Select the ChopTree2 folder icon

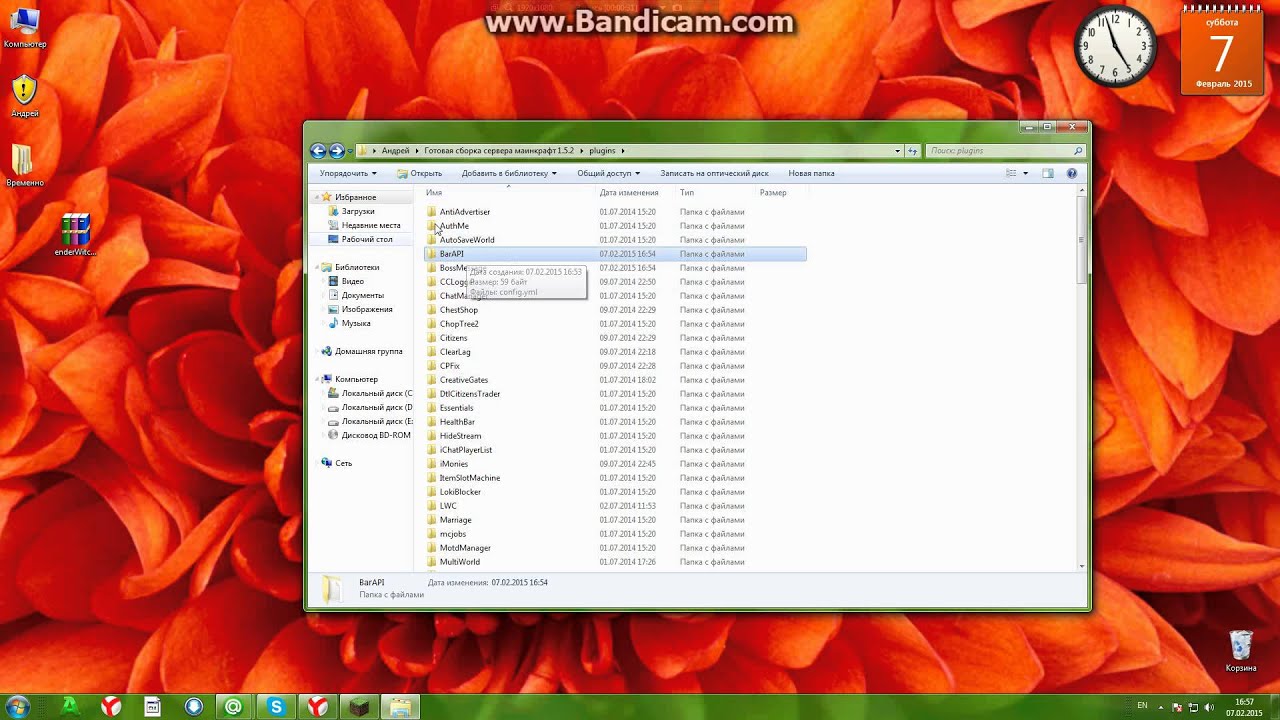coord(432,324)
